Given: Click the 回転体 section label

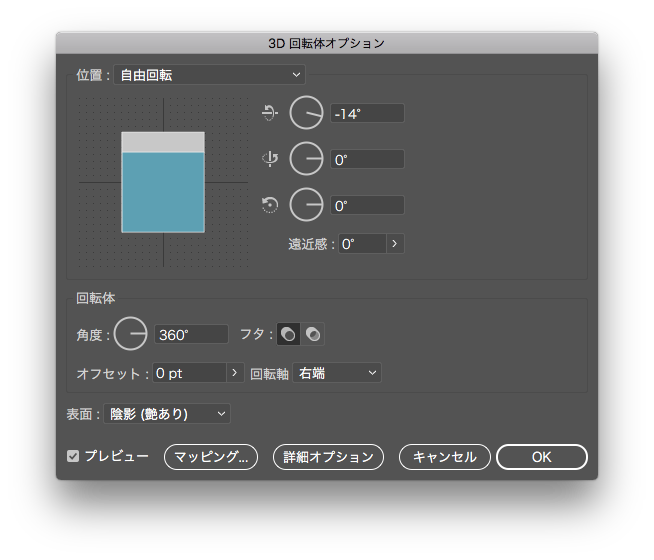Looking at the screenshot, I should point(96,298).
